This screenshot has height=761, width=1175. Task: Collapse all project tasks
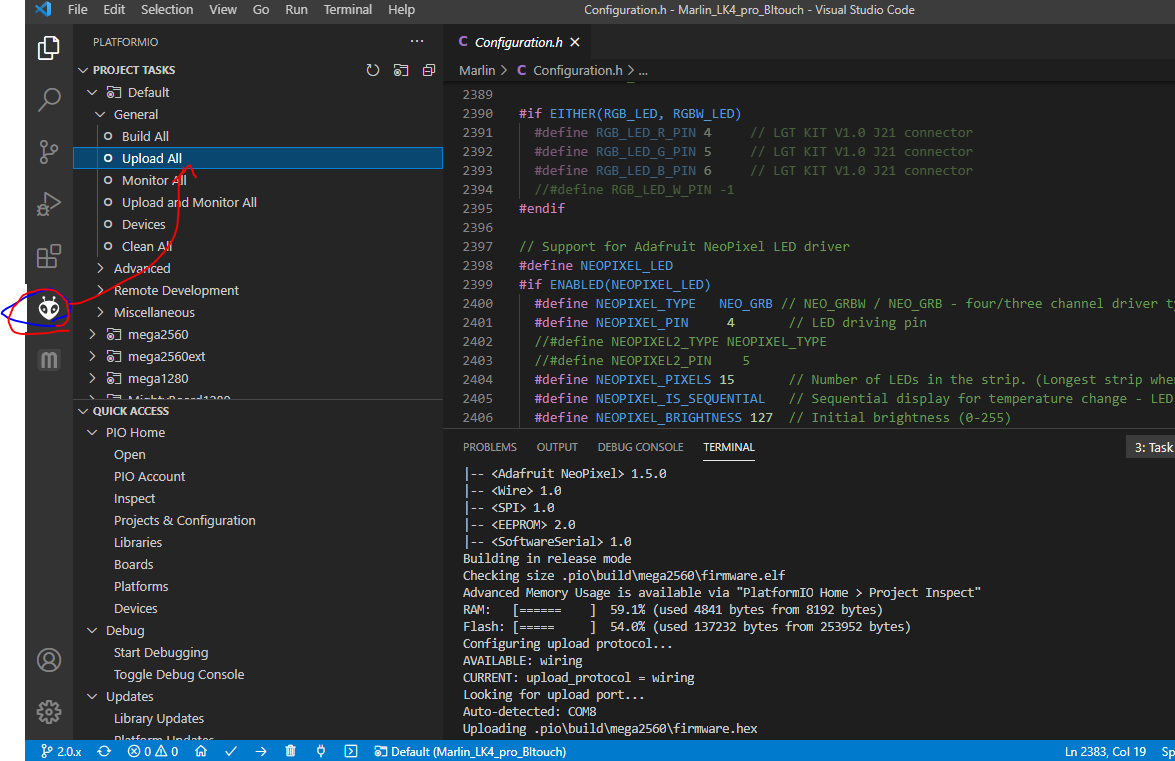coord(429,70)
